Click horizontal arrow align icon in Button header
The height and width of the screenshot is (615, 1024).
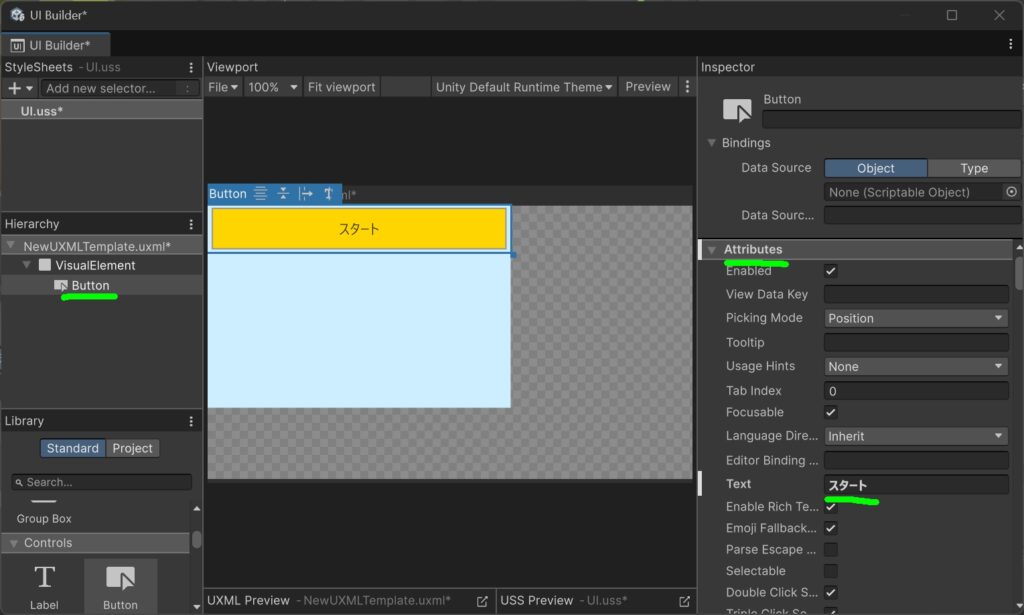coord(306,193)
